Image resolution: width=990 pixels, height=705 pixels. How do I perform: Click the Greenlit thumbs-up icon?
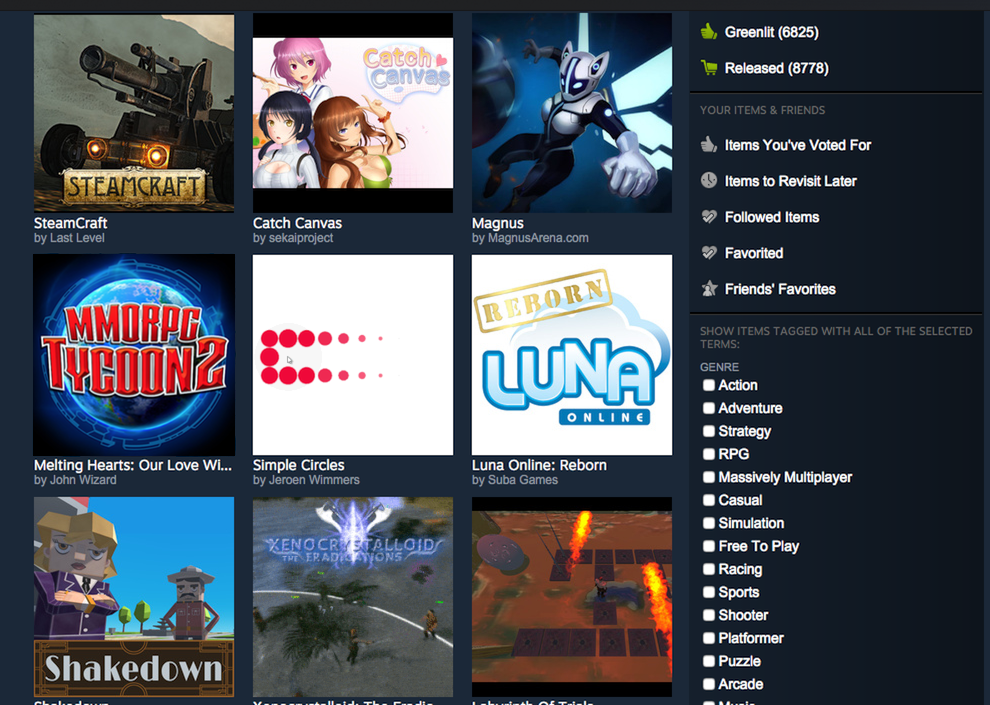pos(708,32)
